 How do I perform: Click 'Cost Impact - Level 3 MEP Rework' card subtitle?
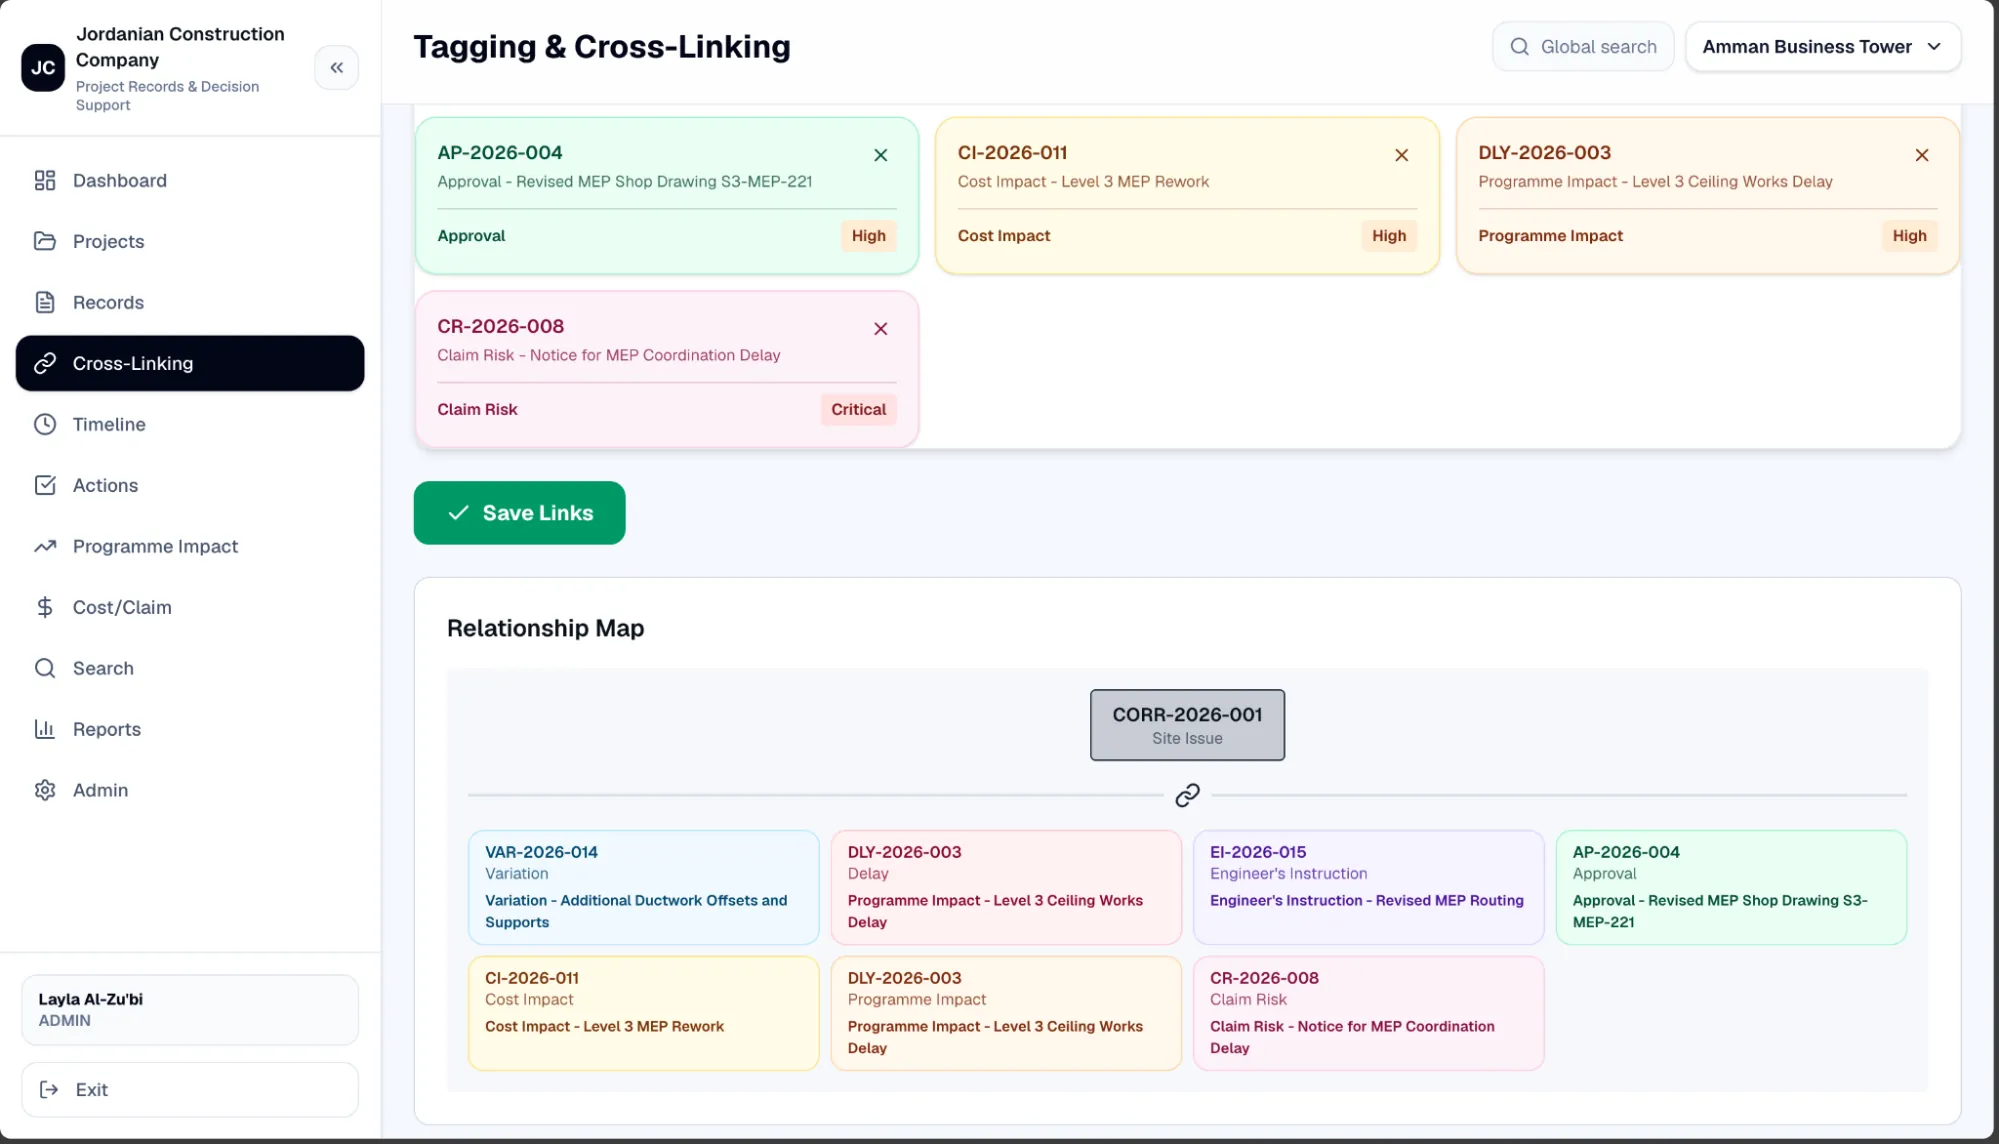click(1083, 182)
